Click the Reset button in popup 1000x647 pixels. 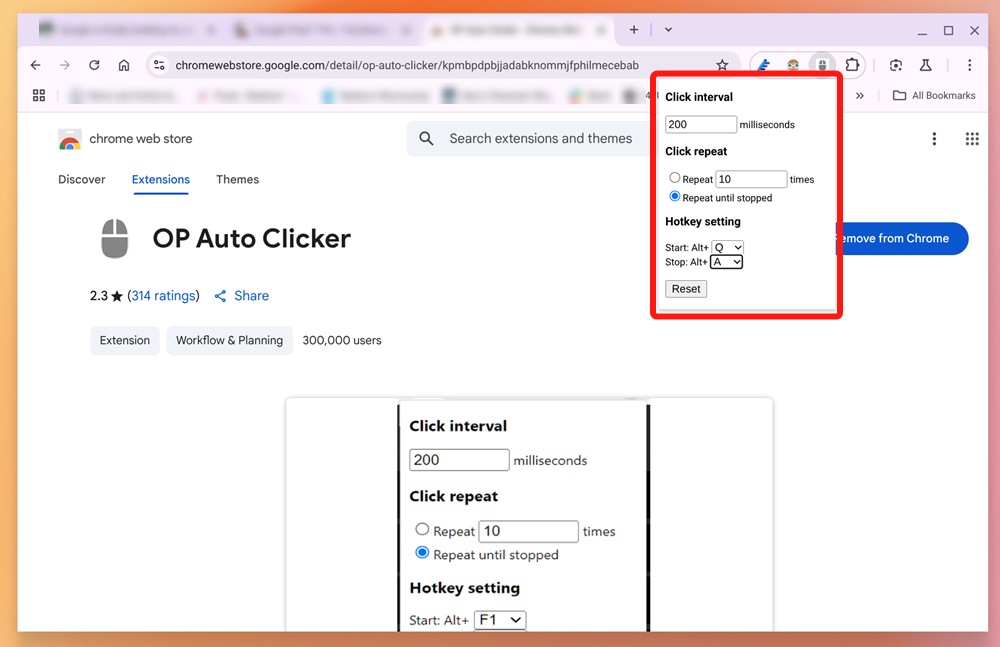[686, 289]
